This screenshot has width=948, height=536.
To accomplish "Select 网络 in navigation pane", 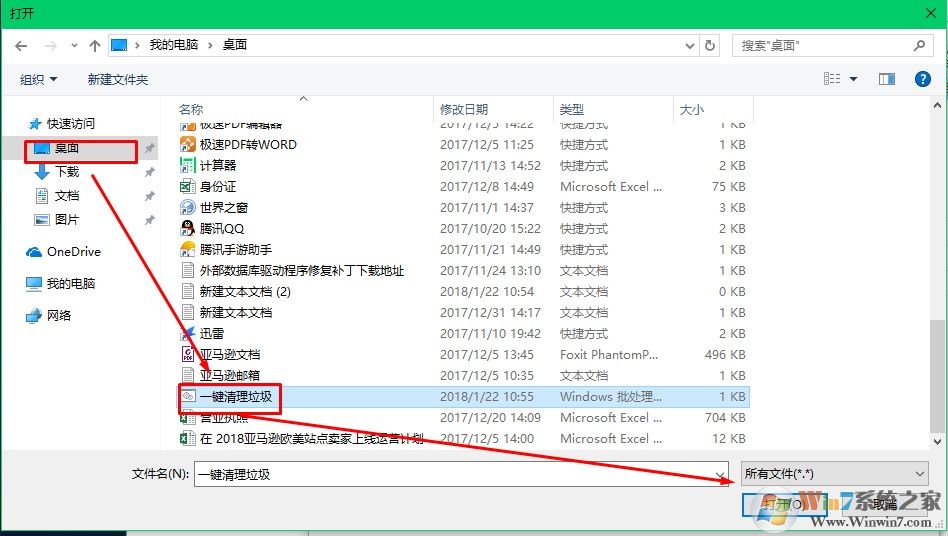I will (59, 315).
